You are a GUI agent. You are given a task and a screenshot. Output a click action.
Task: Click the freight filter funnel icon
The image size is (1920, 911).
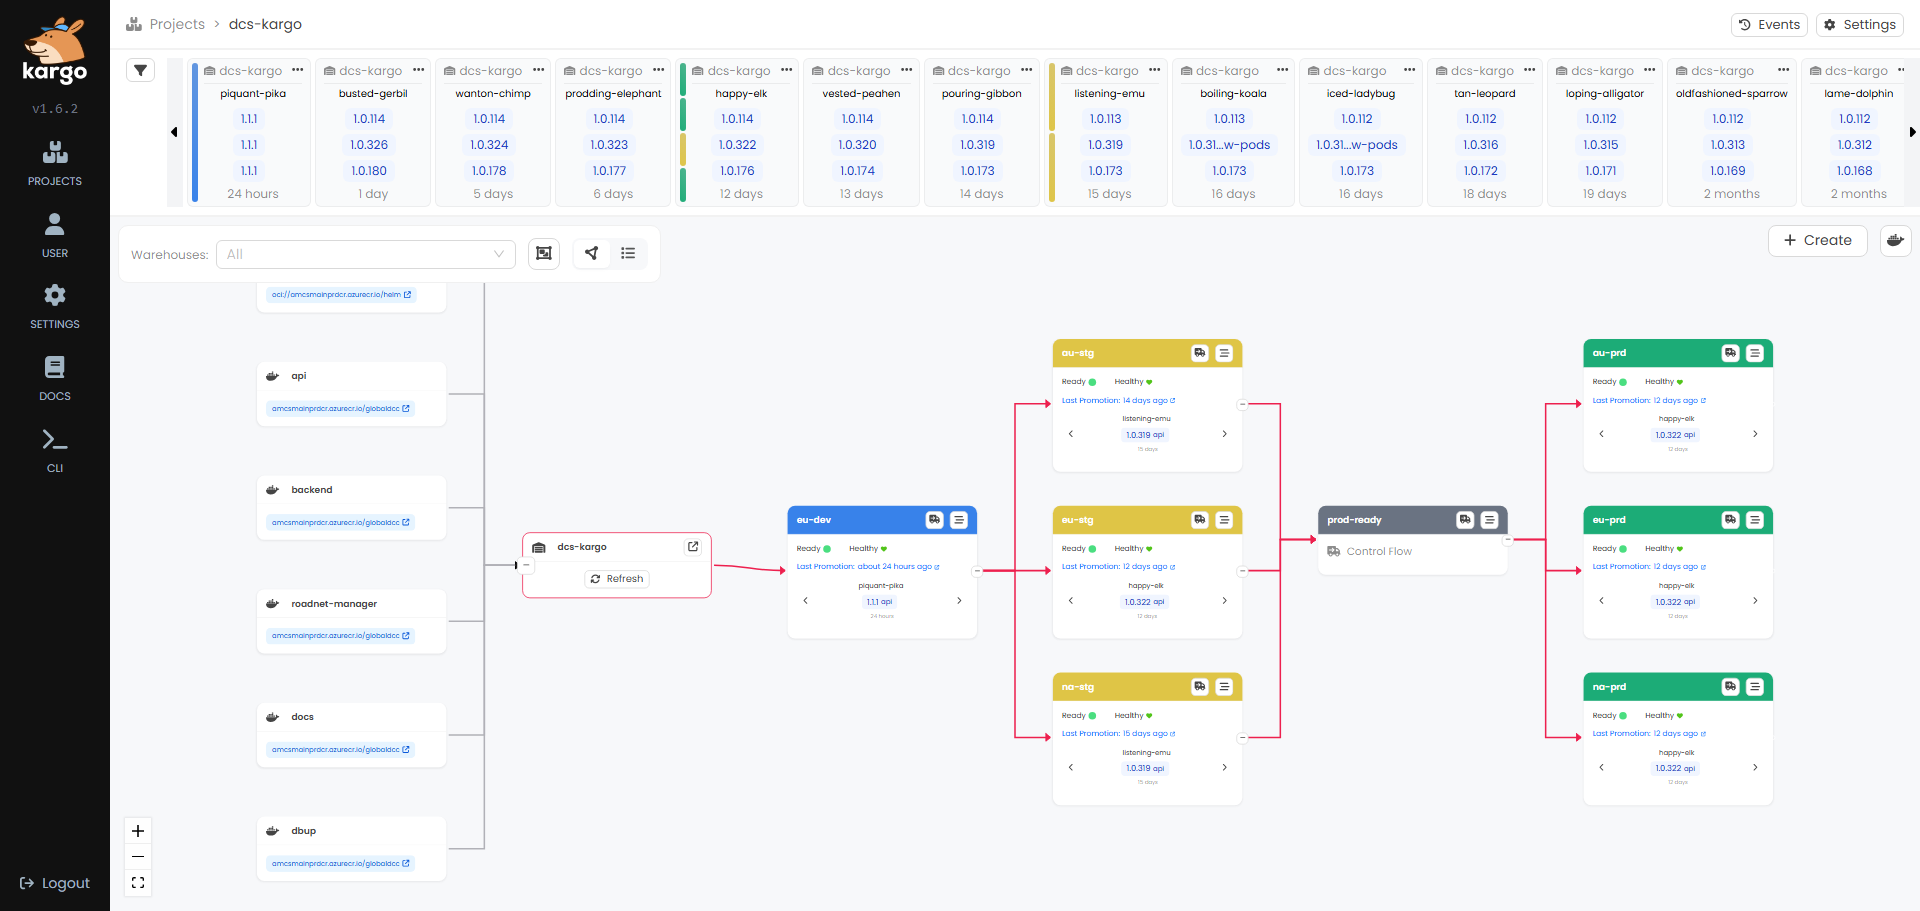coord(141,70)
